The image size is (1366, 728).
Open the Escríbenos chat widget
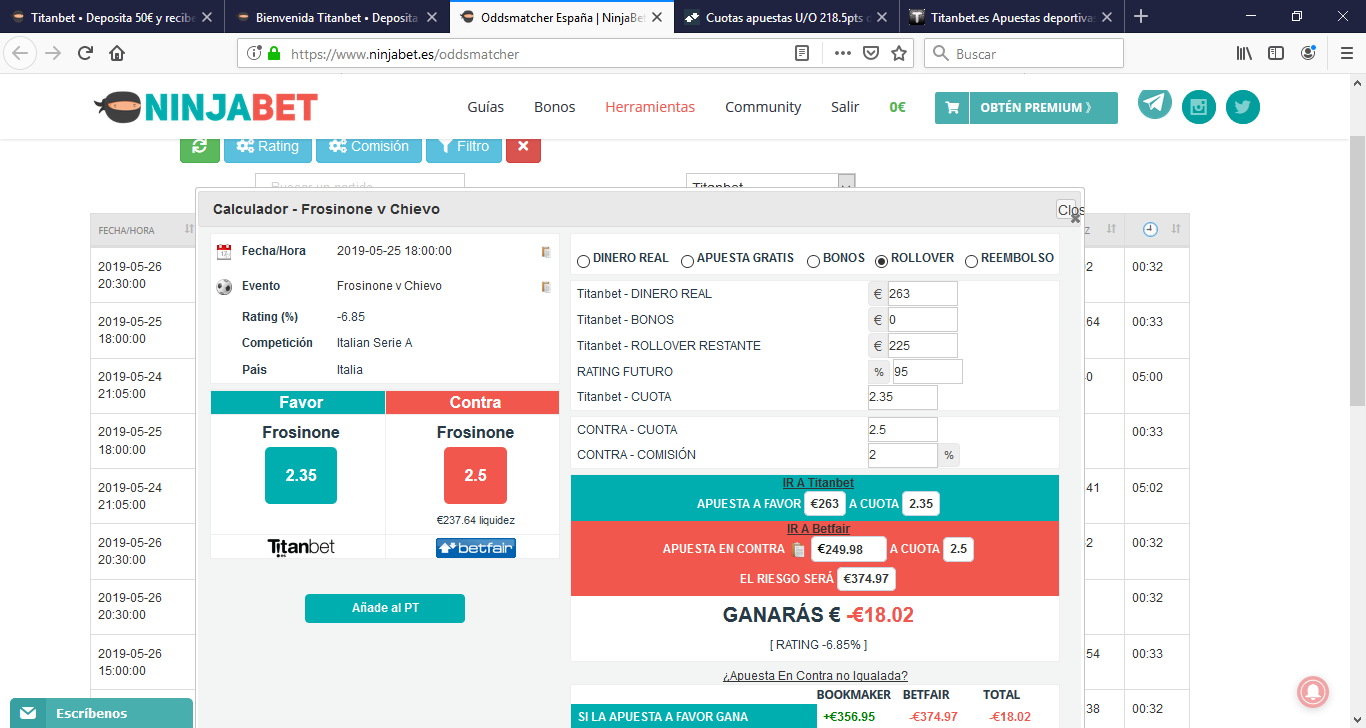pyautogui.click(x=101, y=713)
